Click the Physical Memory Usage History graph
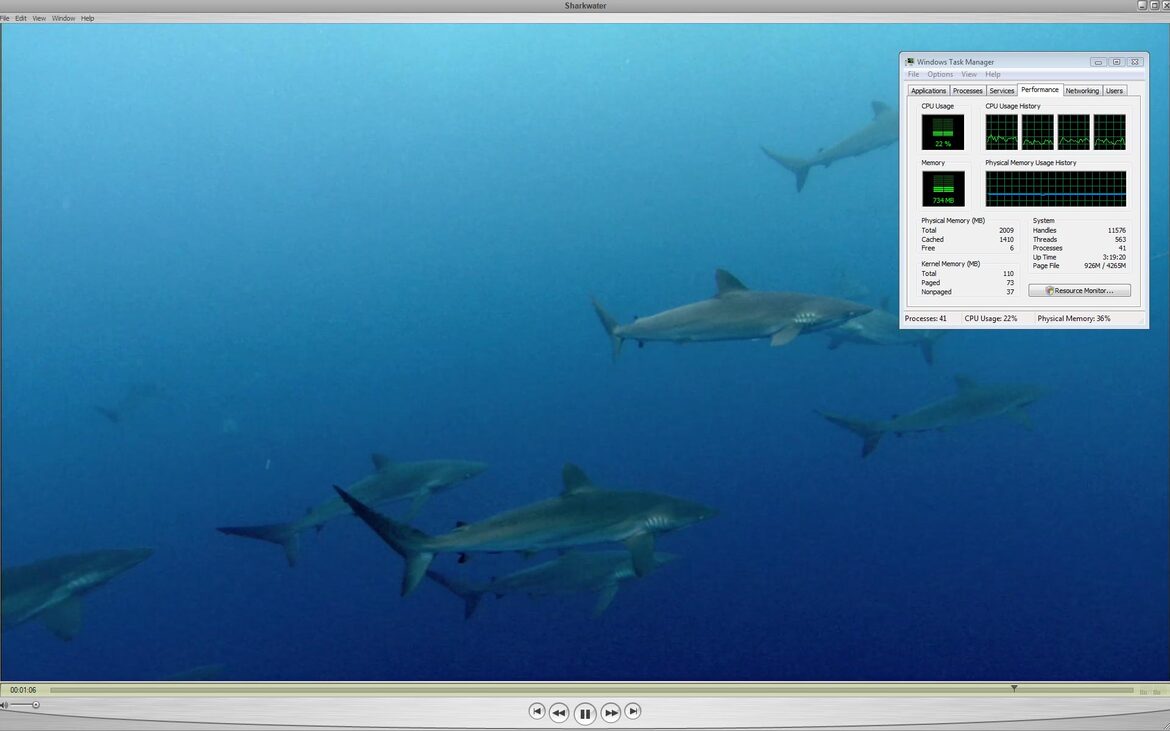 [1055, 189]
